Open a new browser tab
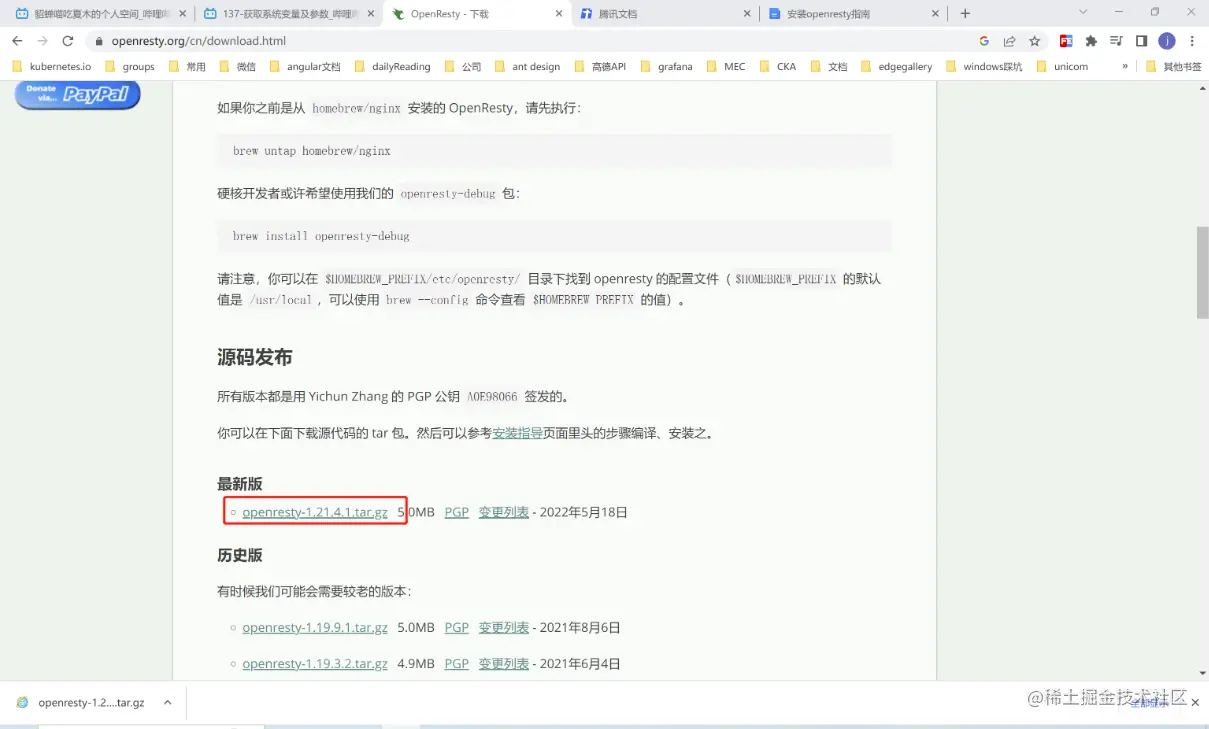Screen dimensions: 1209x729 [x=965, y=14]
